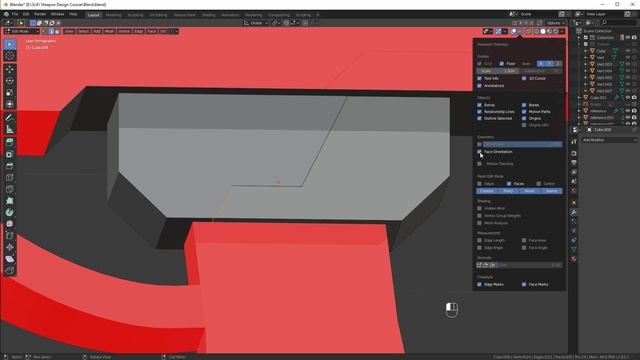Toggle the Creases overlay button
Screen dimensions: 640x360
click(487, 191)
